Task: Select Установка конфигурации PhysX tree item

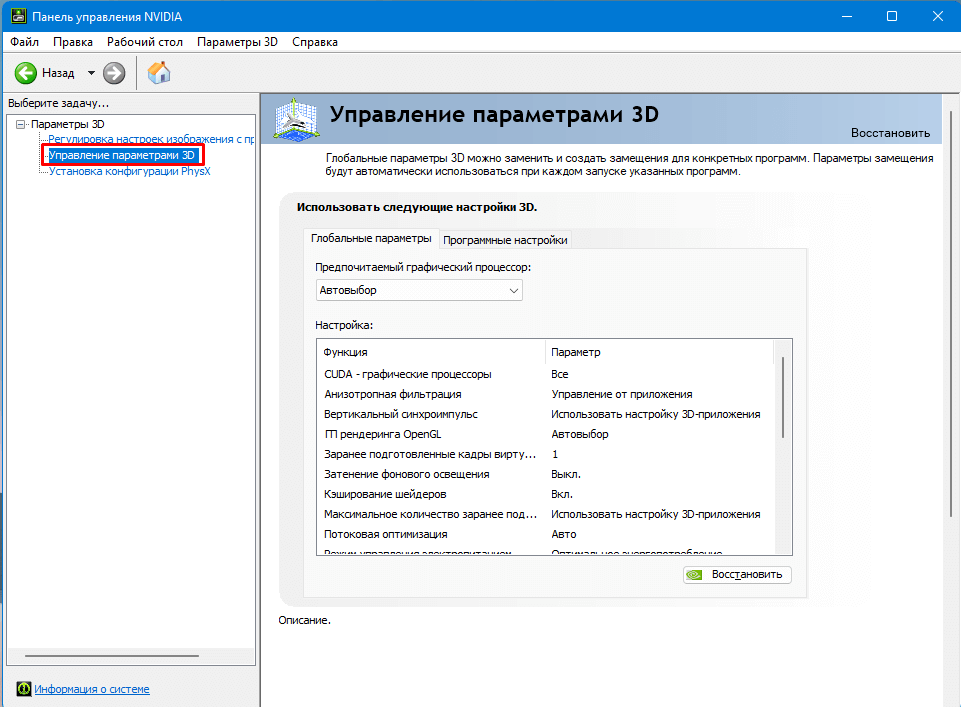Action: click(x=130, y=171)
